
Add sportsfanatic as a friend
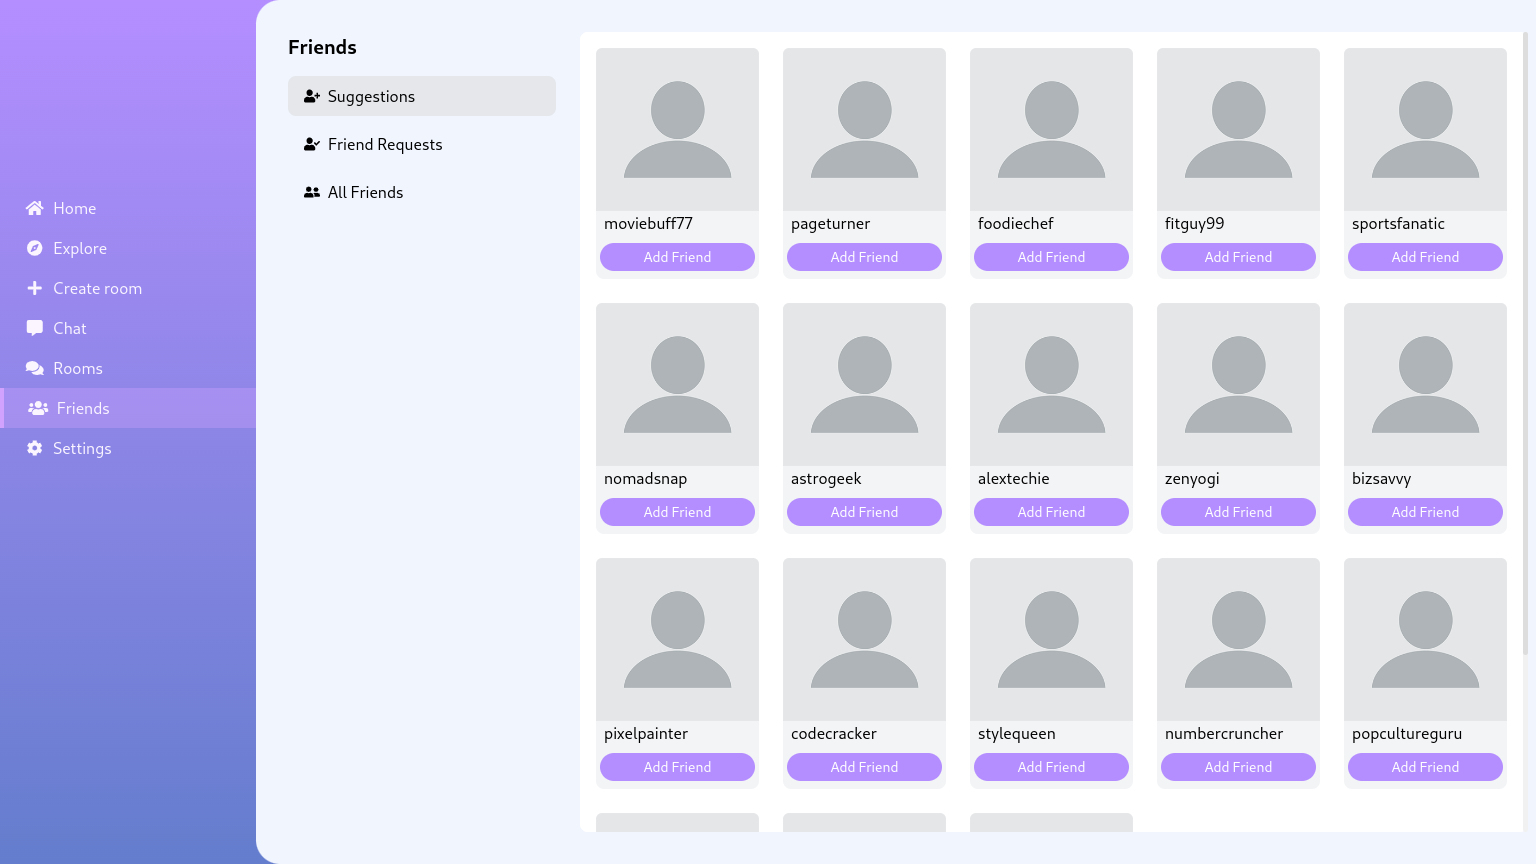coord(1425,257)
